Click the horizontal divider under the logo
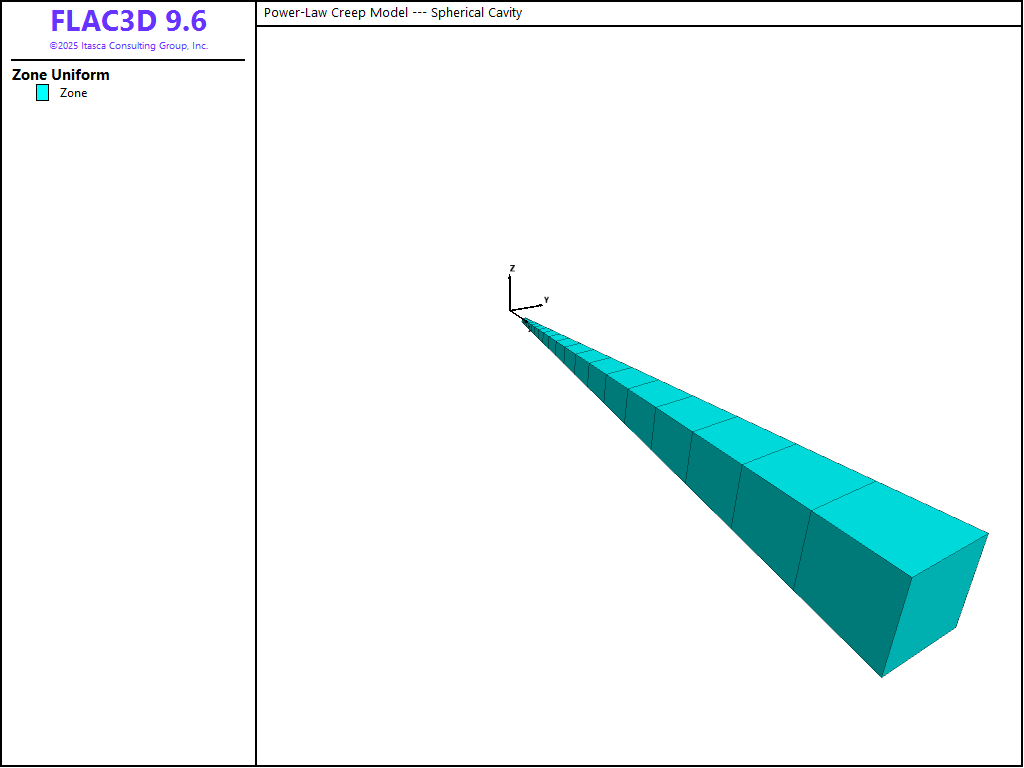The height and width of the screenshot is (768, 1024). tap(128, 60)
